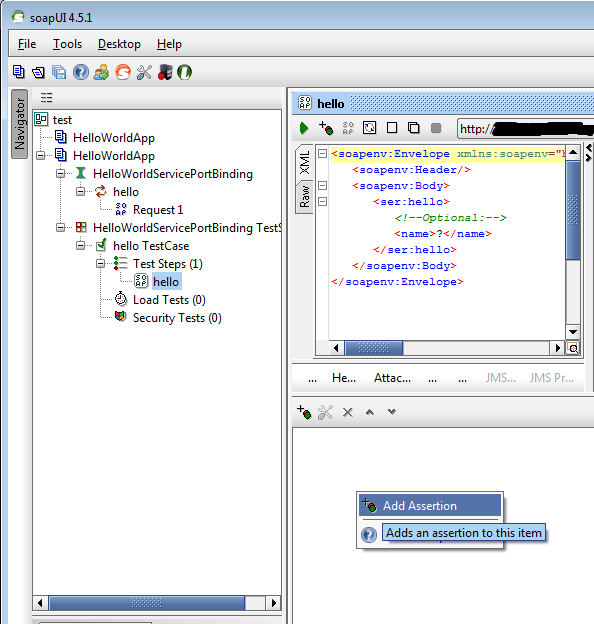Collapse the second HelloWorldApp project node
This screenshot has width=594, height=624.
point(41,155)
